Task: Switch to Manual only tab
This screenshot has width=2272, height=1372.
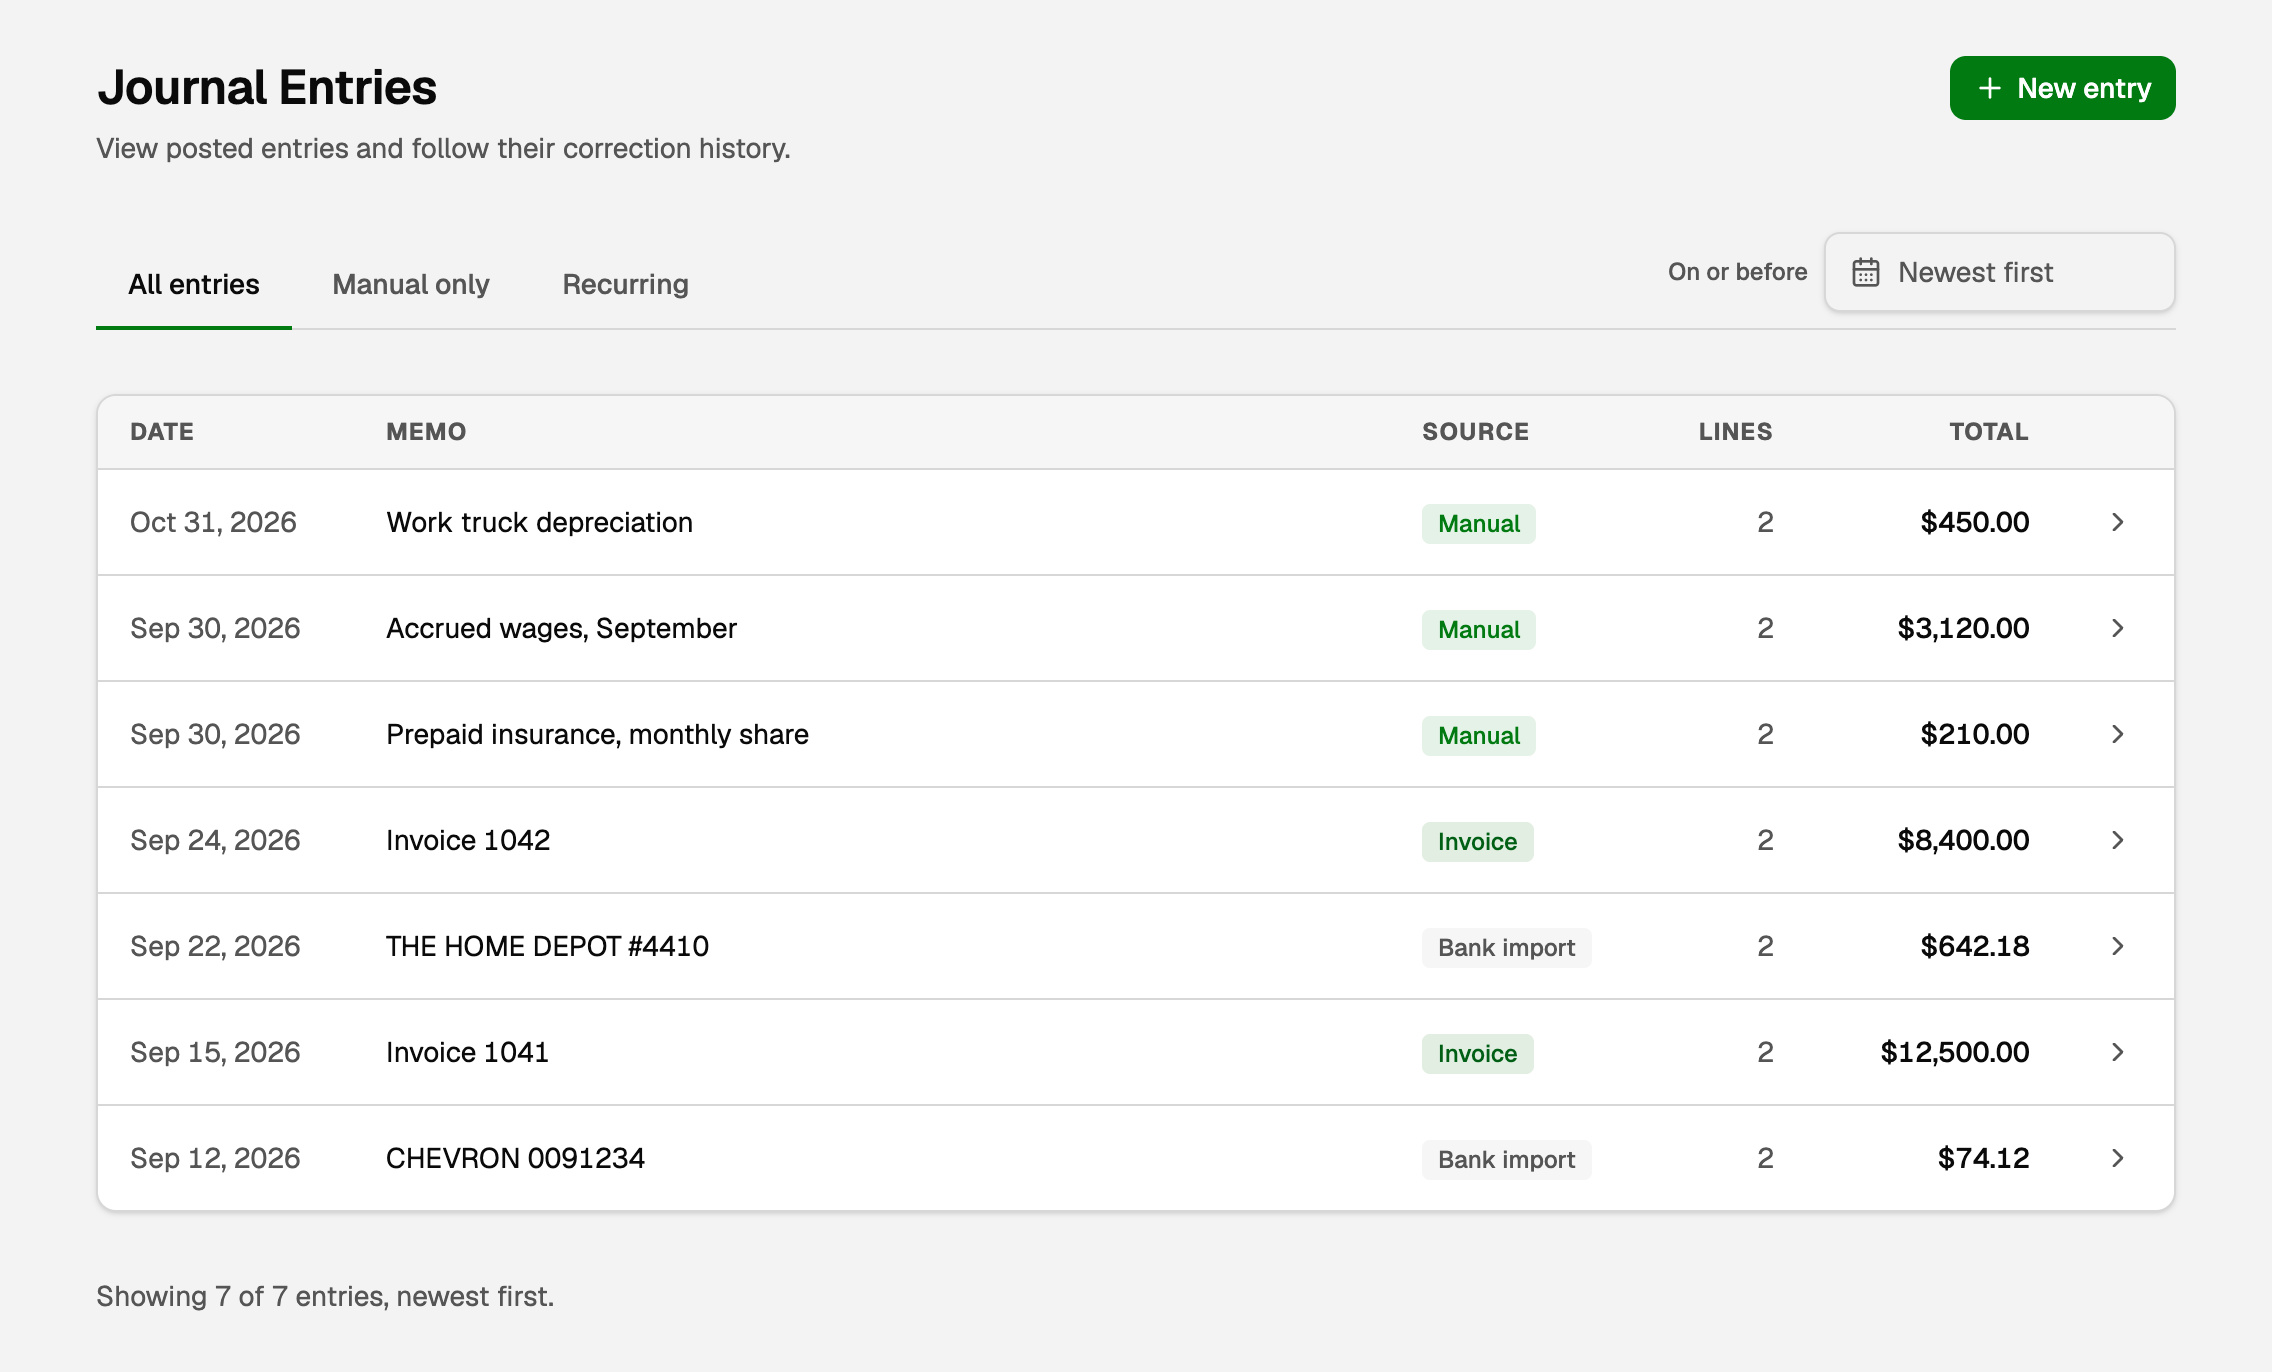Action: point(411,284)
